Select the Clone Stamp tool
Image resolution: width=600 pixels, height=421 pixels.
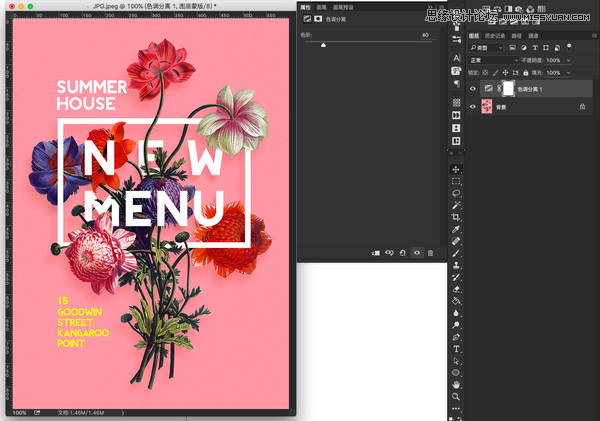(456, 265)
